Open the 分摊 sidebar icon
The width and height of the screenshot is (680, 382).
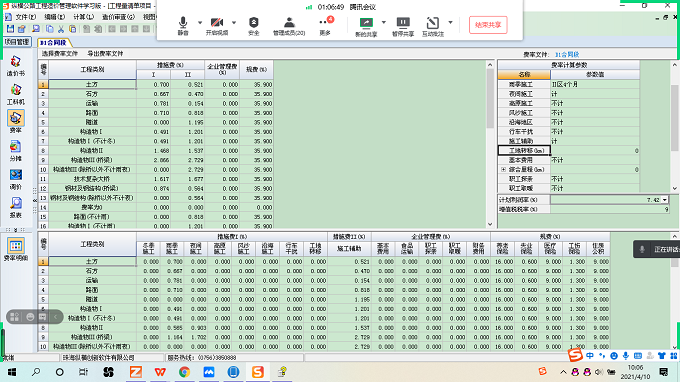coord(16,151)
